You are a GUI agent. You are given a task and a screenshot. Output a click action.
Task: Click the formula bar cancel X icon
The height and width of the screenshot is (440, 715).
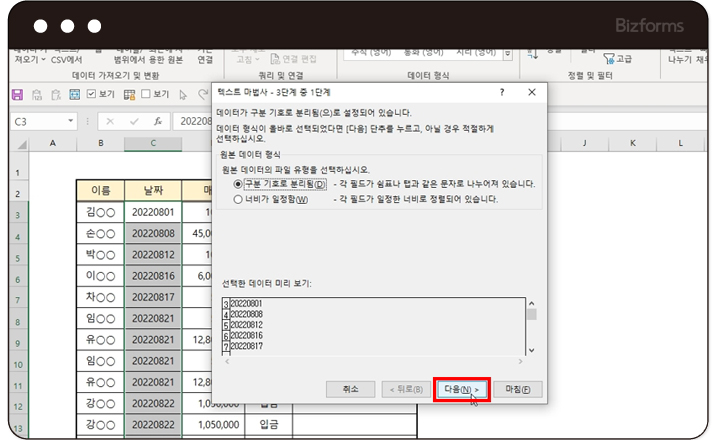[109, 121]
